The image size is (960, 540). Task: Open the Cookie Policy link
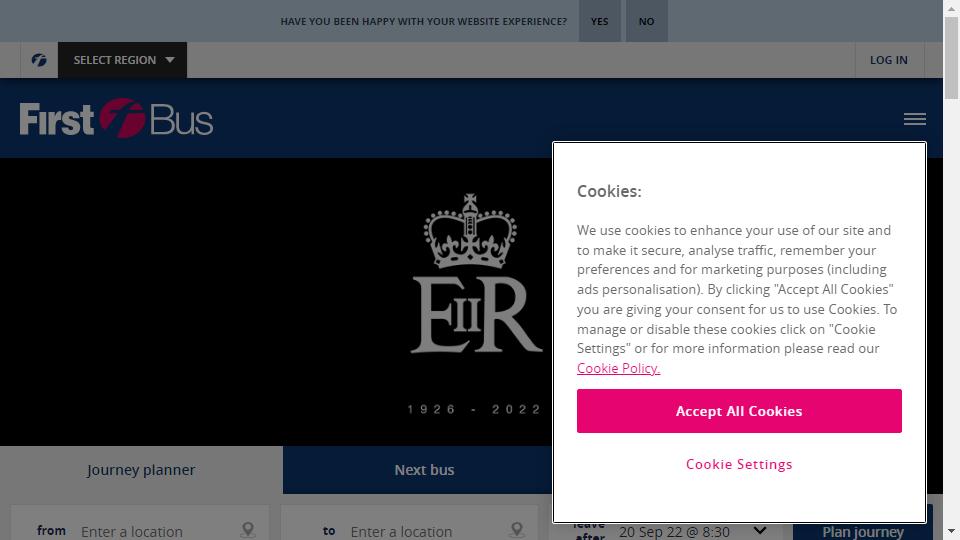tap(618, 368)
